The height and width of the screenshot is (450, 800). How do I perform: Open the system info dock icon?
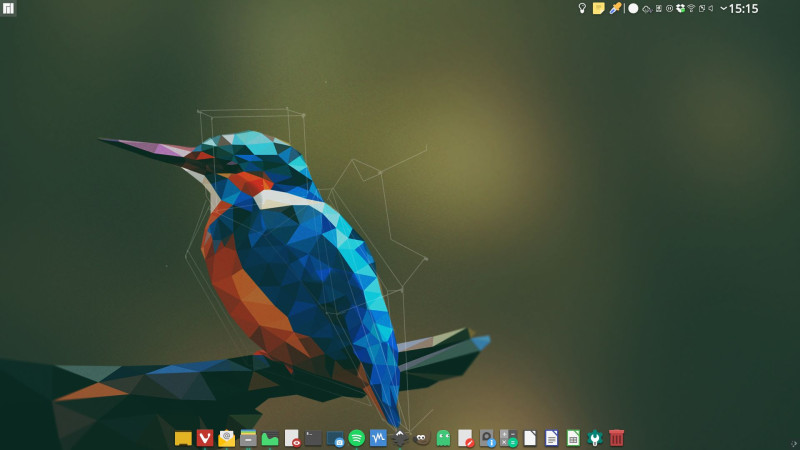click(x=487, y=438)
